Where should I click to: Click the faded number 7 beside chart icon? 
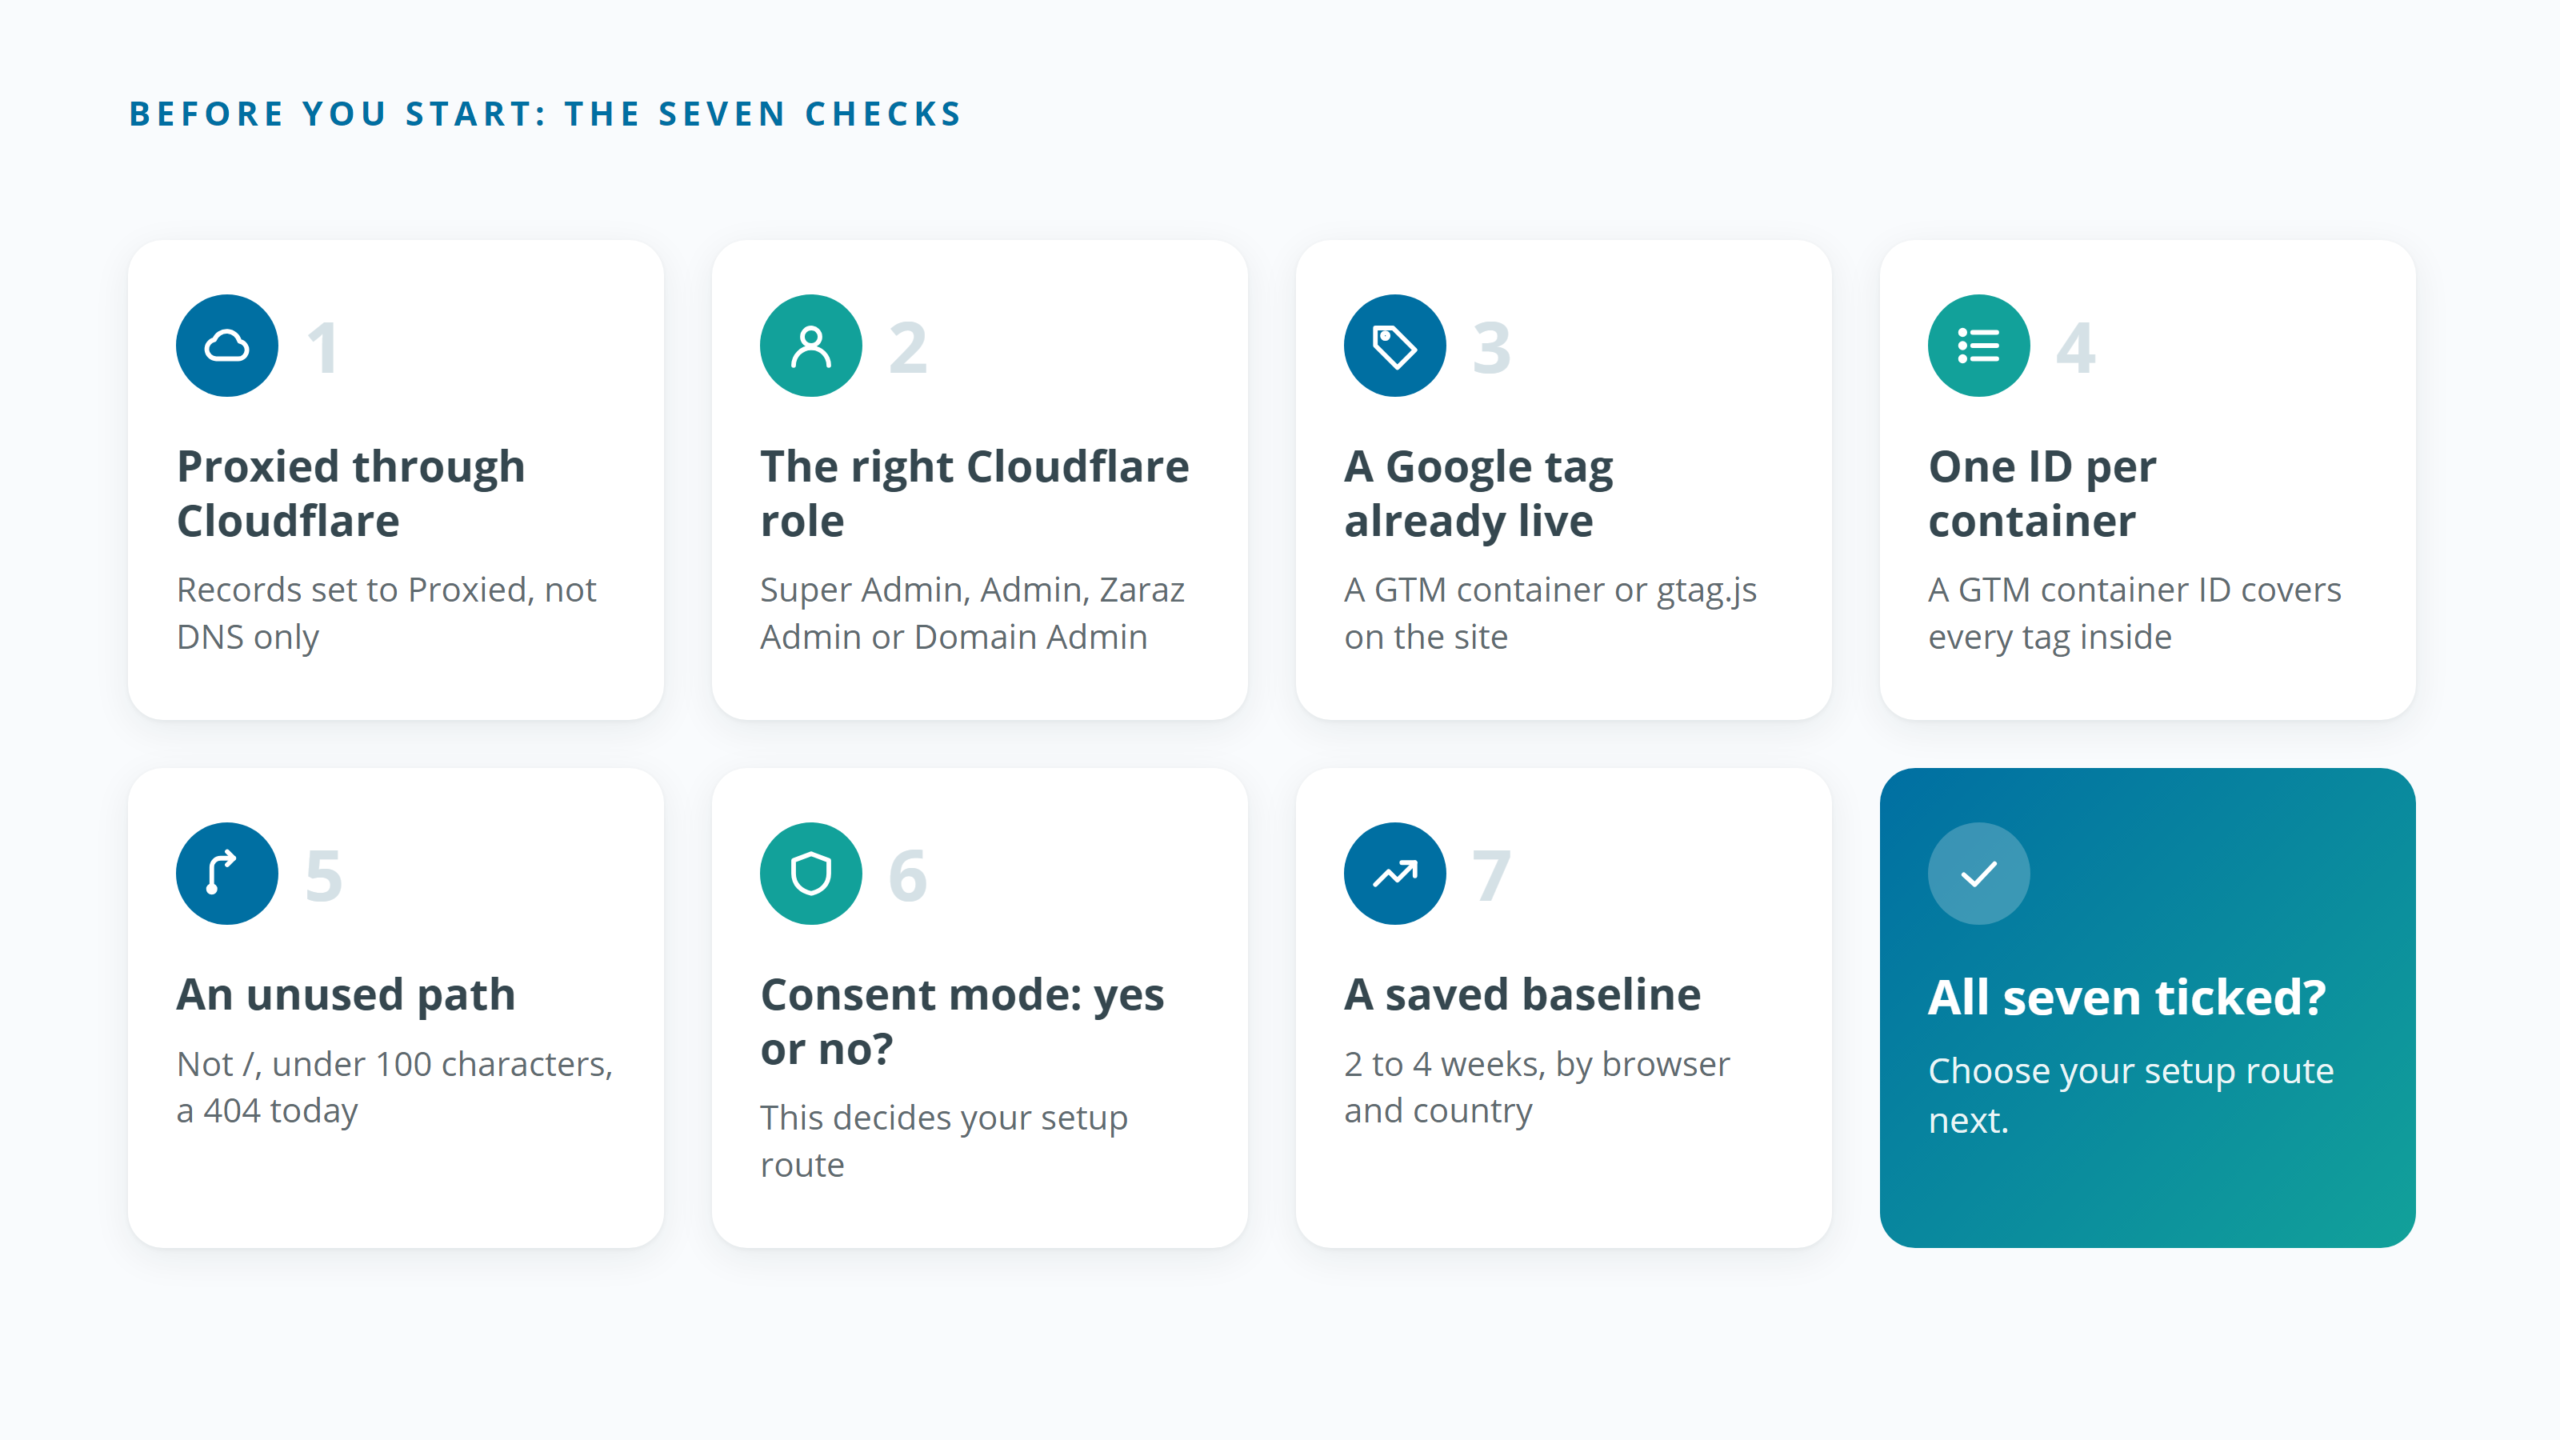1492,876
